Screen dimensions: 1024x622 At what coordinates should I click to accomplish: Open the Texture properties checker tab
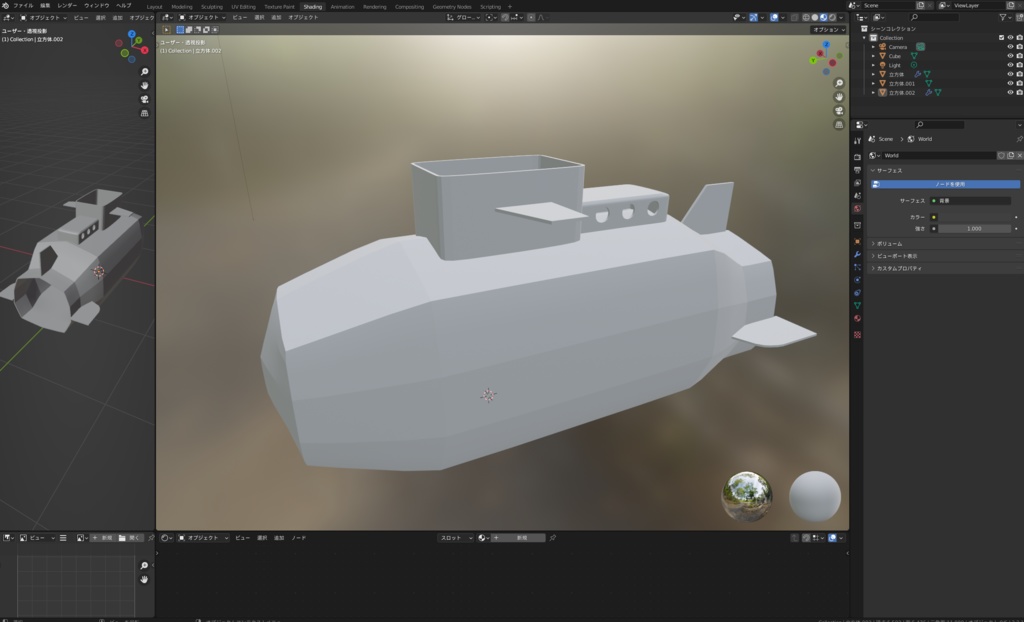[857, 335]
